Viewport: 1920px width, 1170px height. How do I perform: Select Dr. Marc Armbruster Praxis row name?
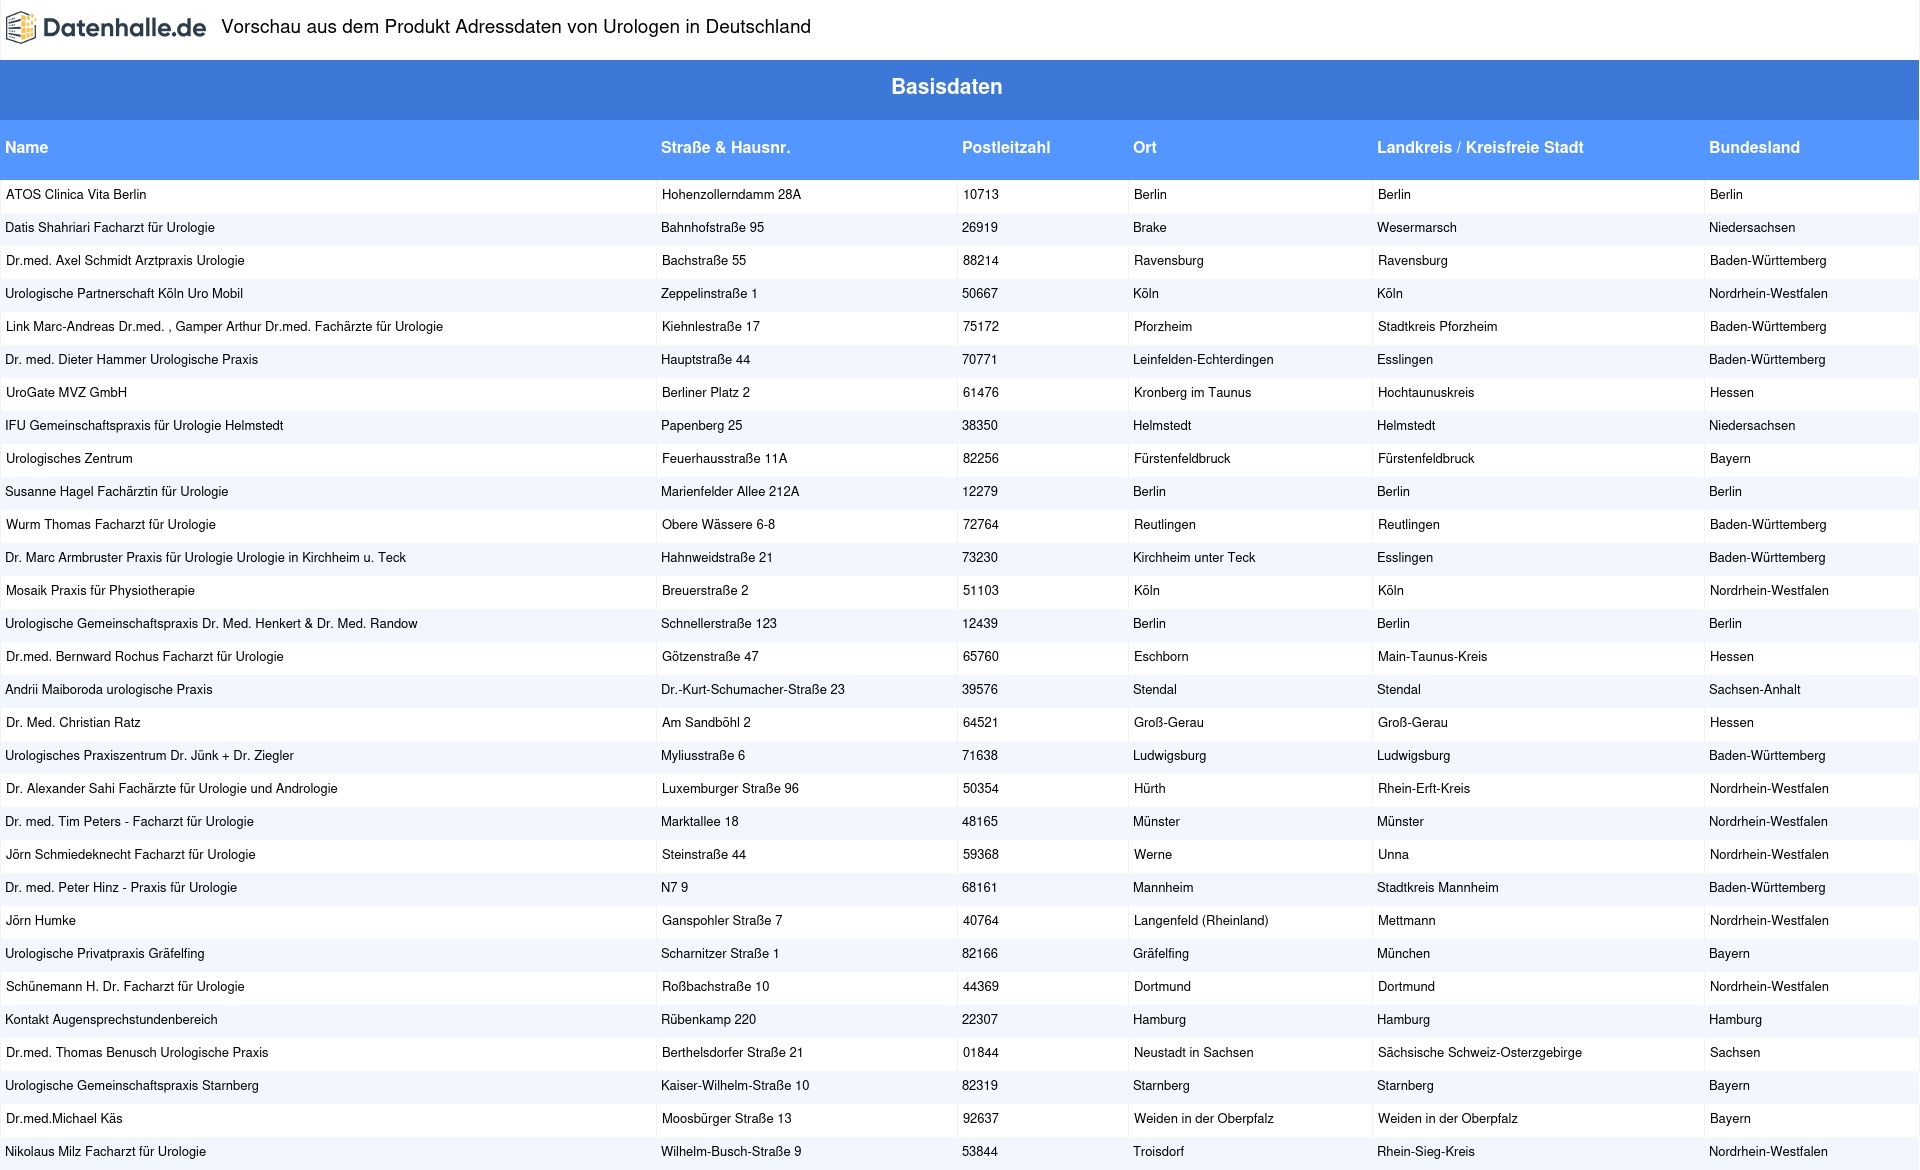point(205,557)
